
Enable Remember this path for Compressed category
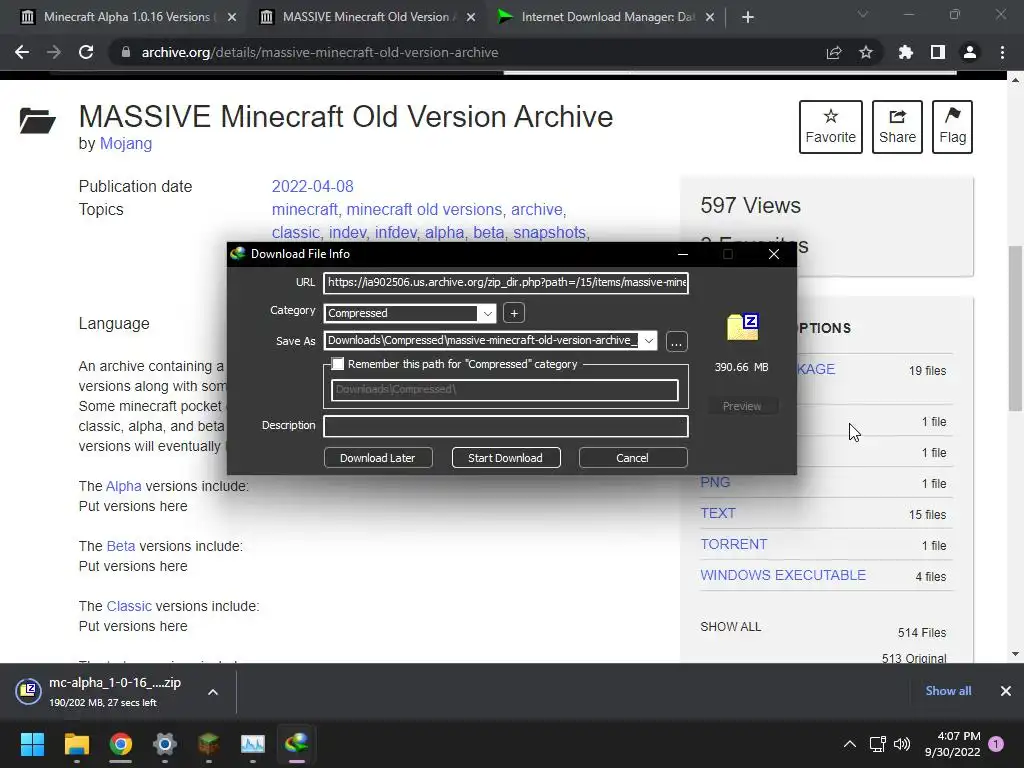click(x=338, y=364)
